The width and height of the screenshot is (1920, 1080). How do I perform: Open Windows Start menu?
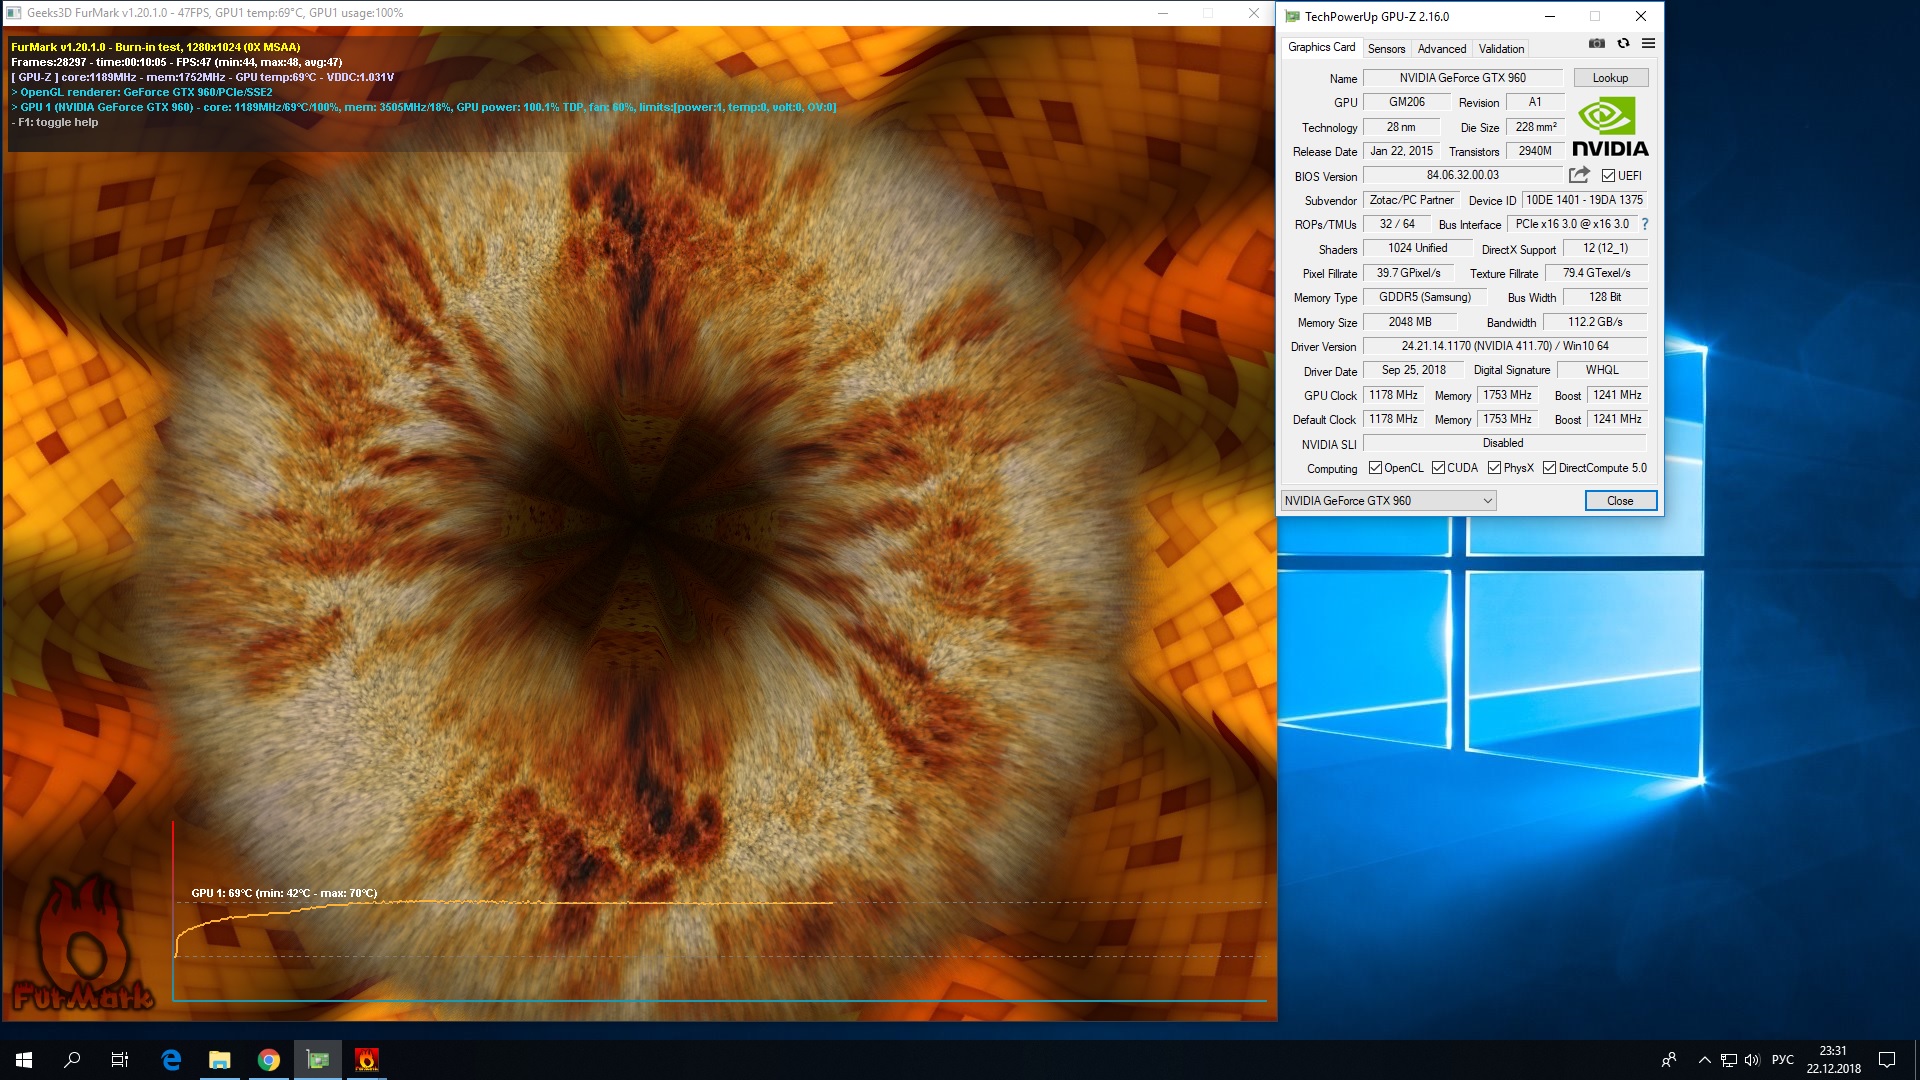pyautogui.click(x=24, y=1060)
